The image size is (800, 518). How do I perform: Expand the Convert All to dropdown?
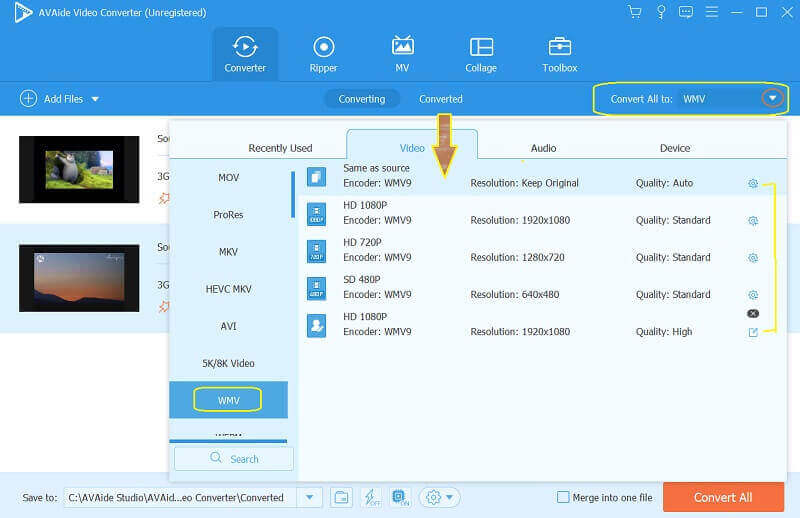tap(772, 98)
